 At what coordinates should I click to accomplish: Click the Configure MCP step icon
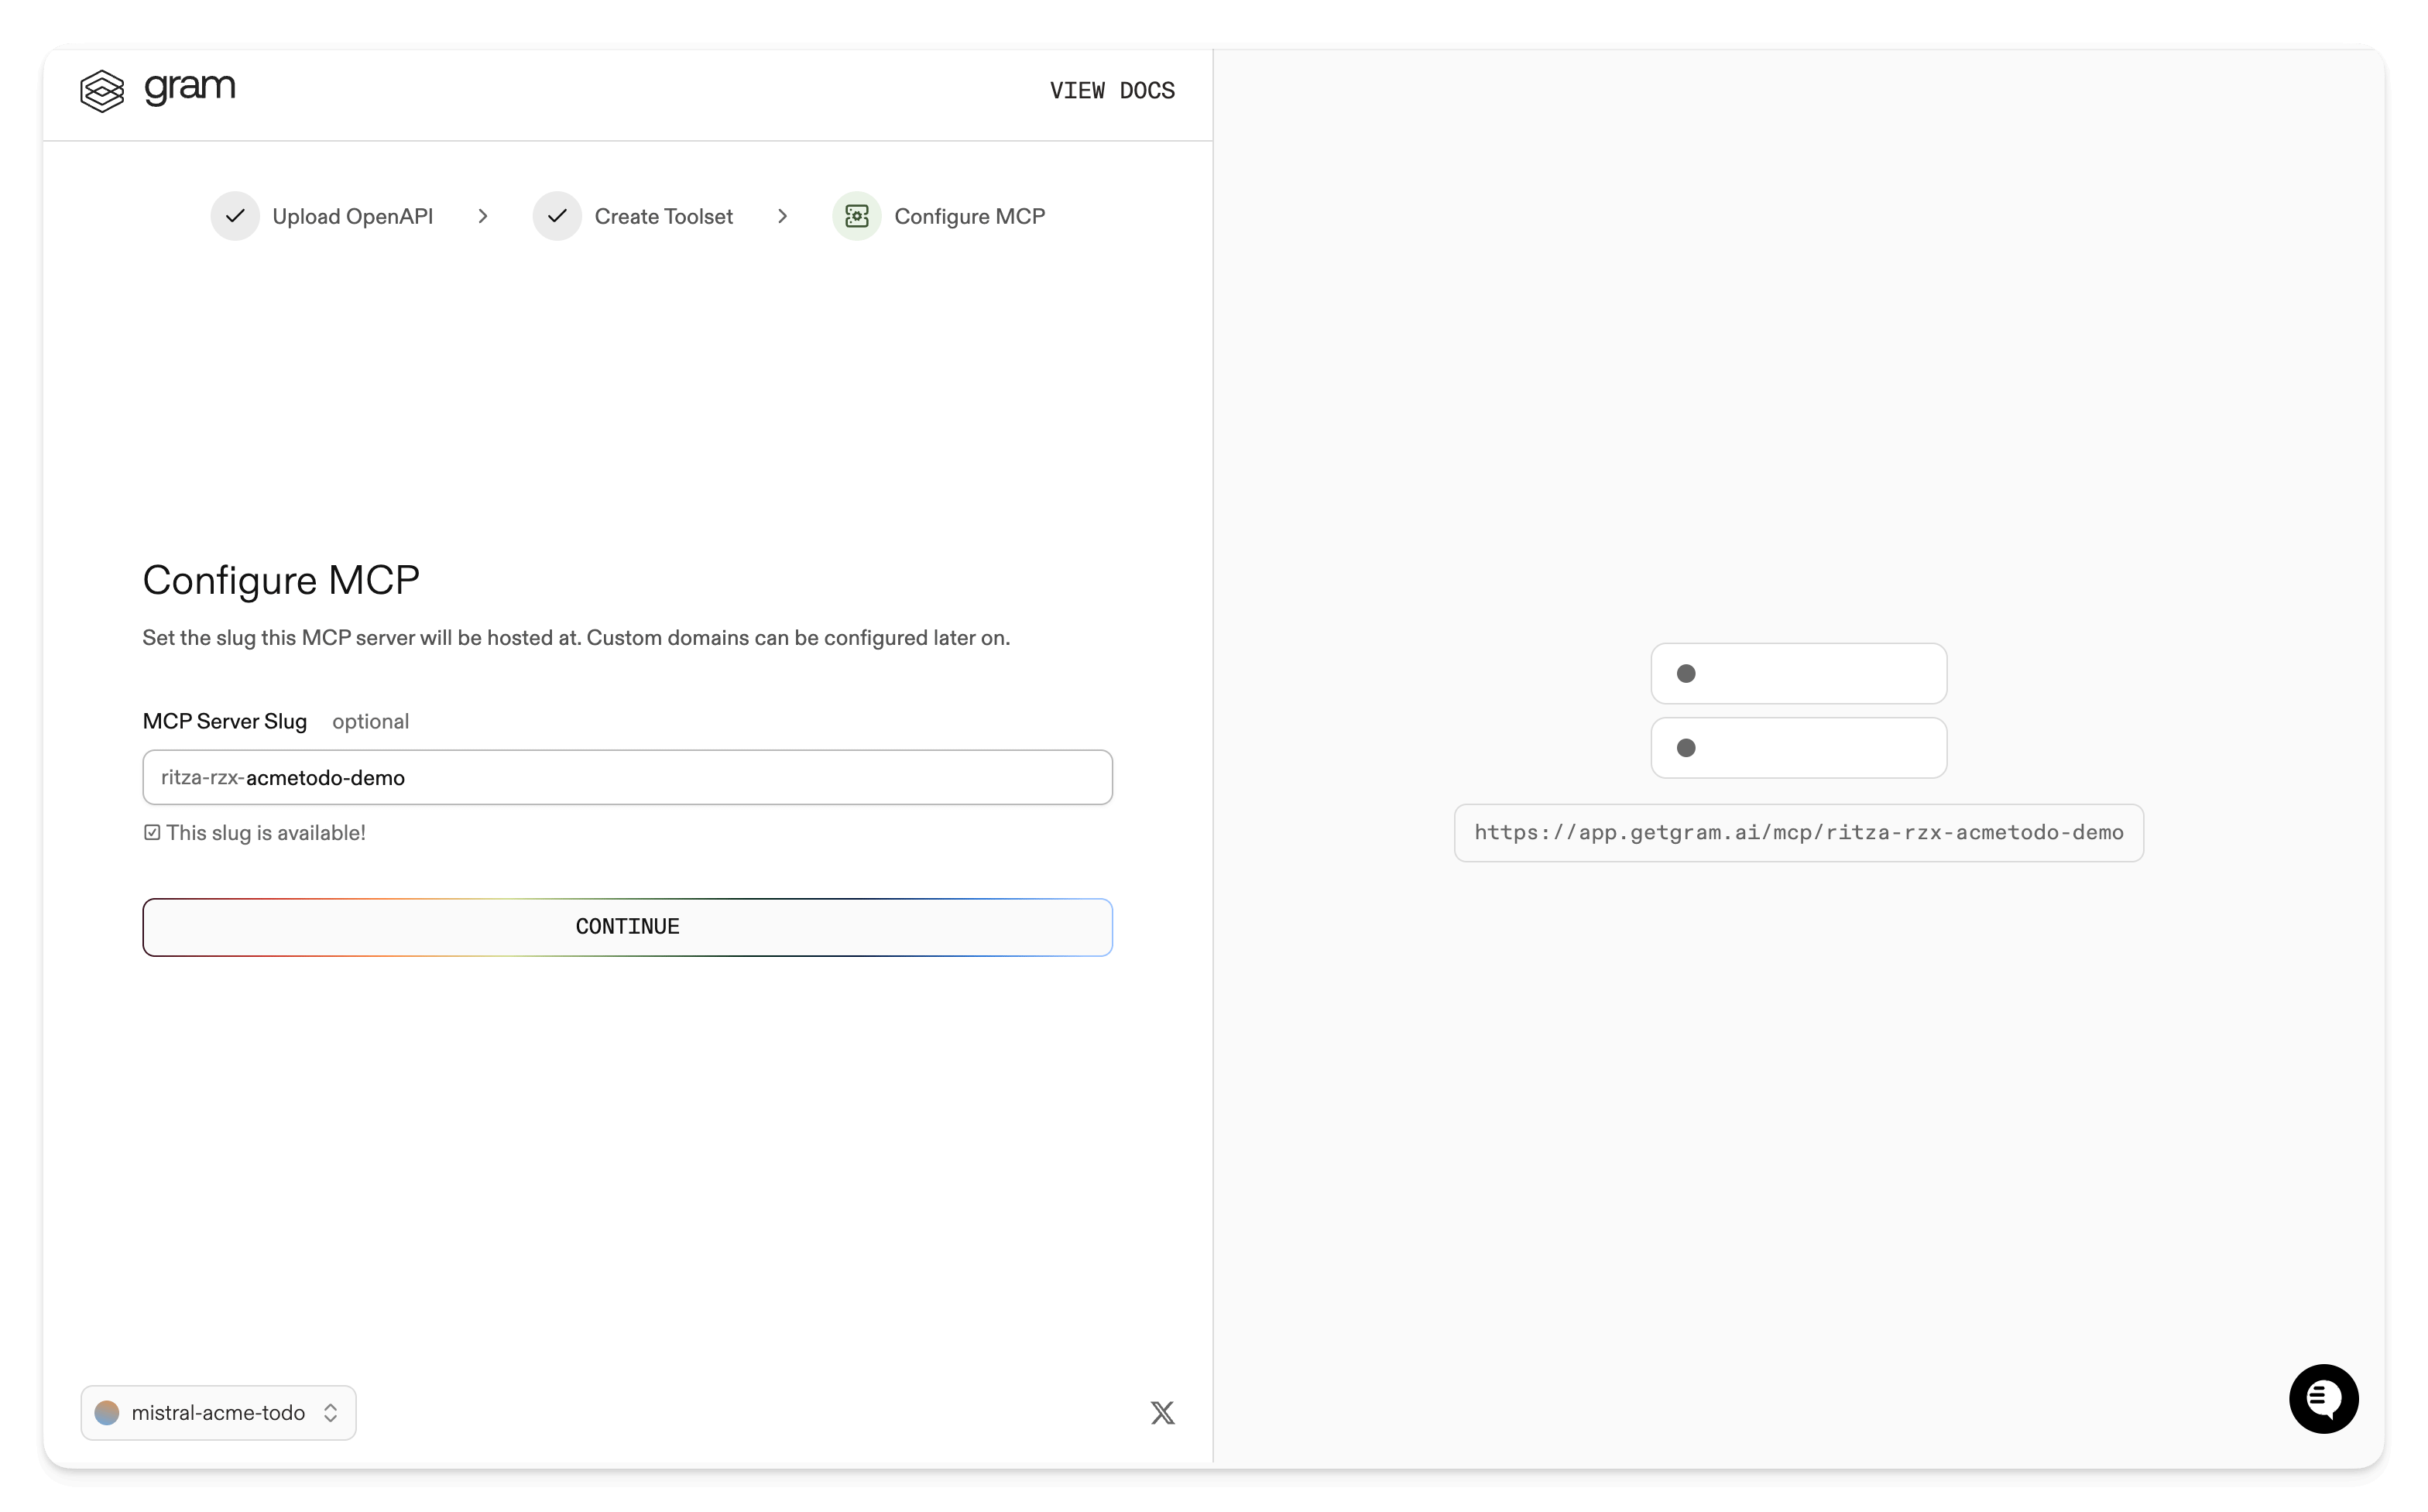(857, 216)
